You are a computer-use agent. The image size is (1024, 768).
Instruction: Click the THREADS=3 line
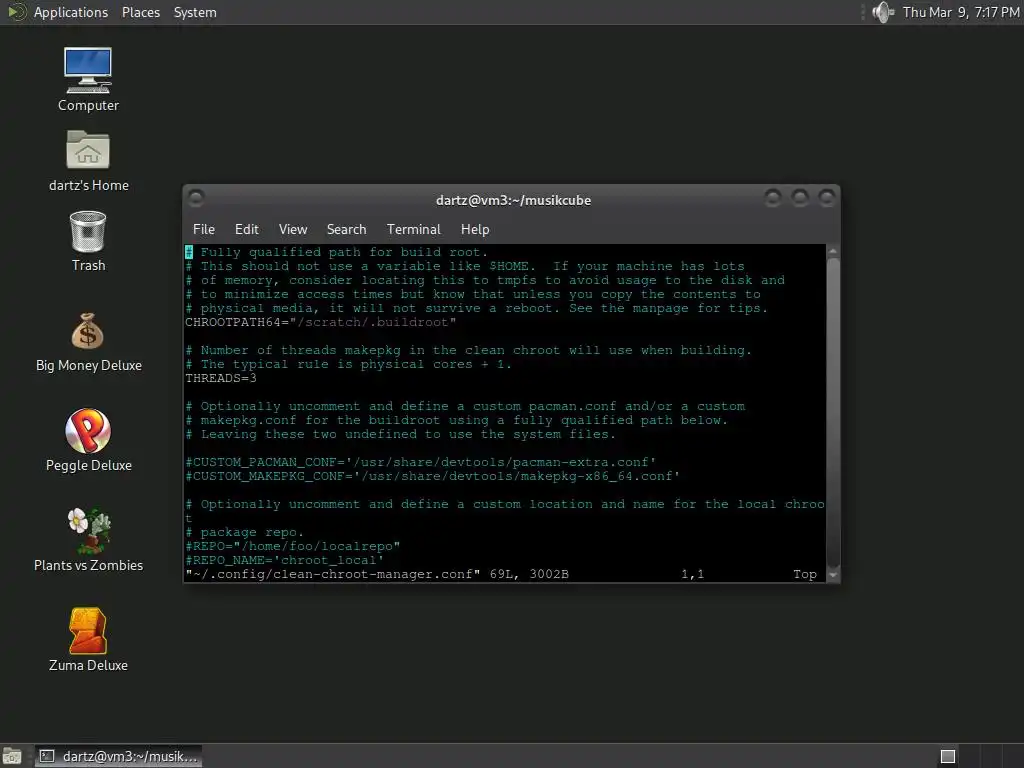(221, 378)
